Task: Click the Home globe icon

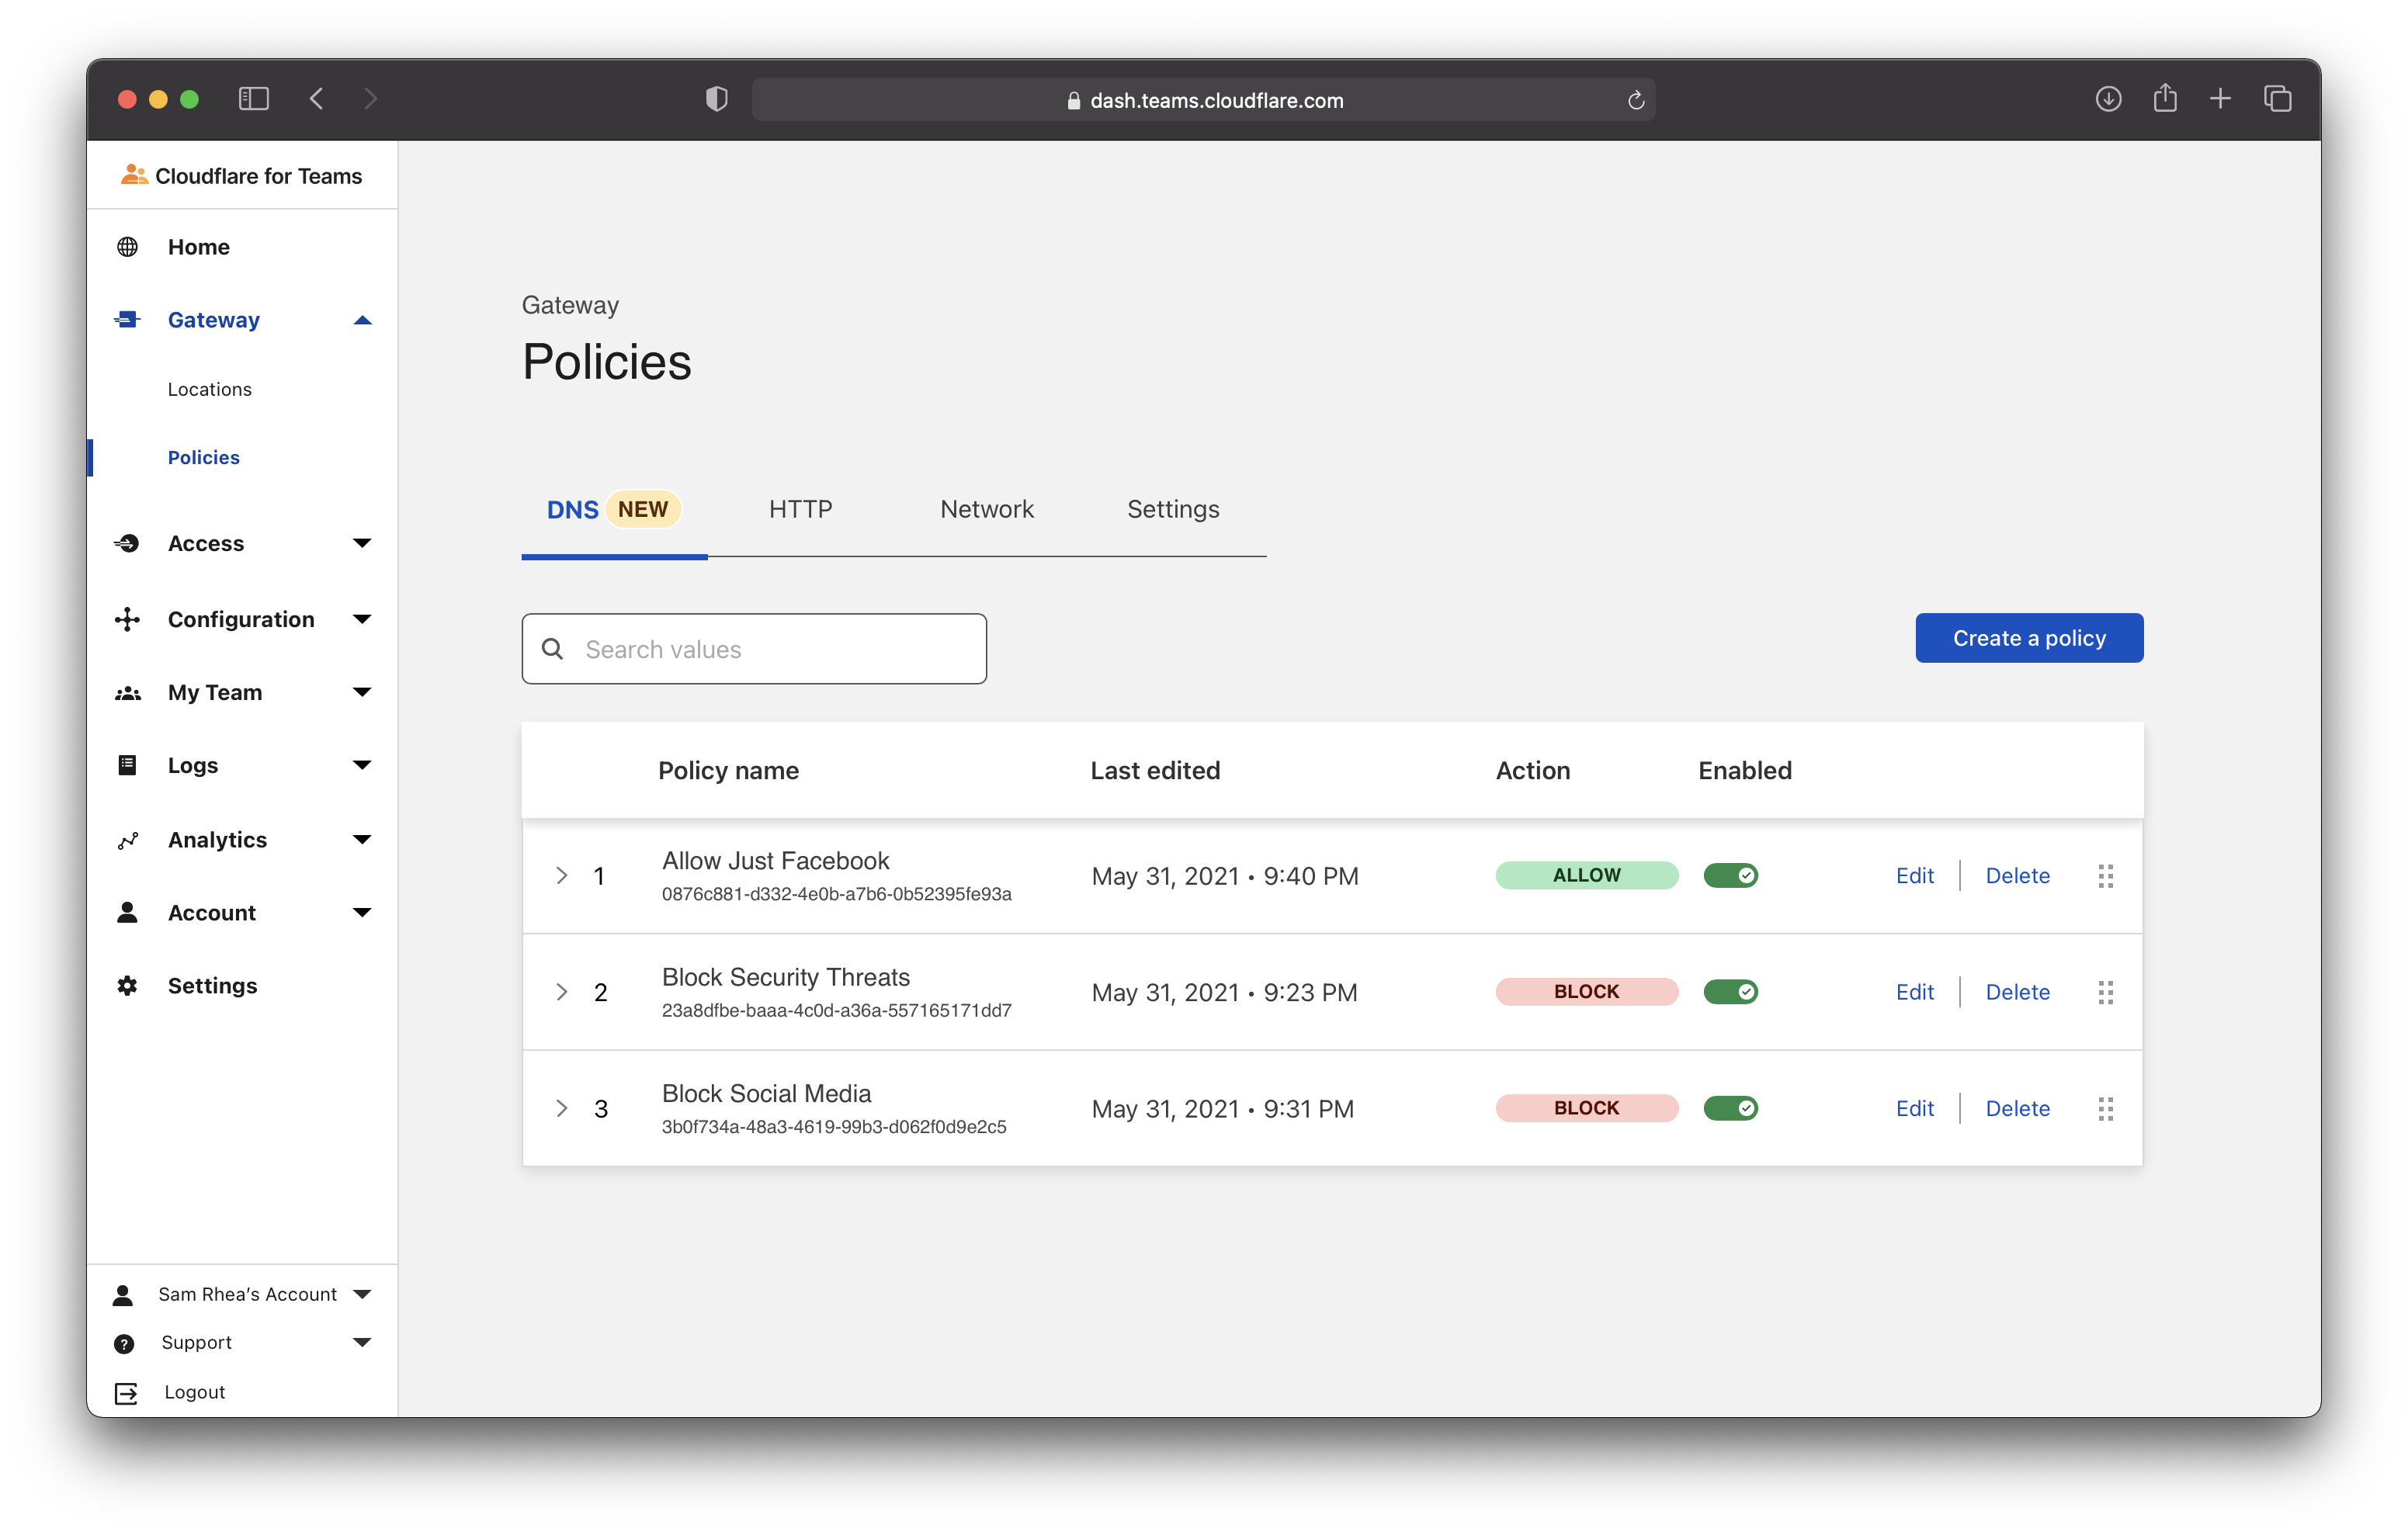Action: click(127, 247)
